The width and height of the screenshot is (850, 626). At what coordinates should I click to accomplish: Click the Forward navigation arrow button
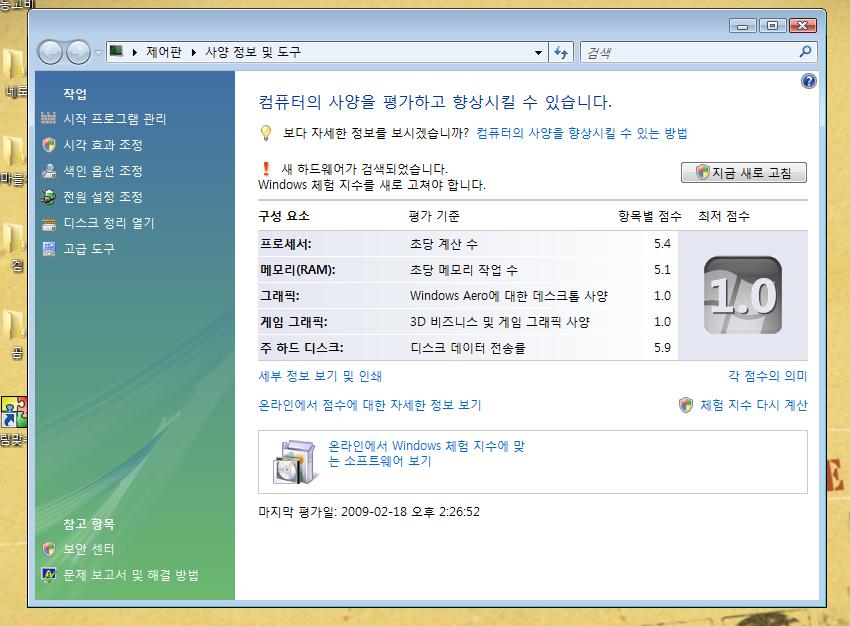coord(78,53)
